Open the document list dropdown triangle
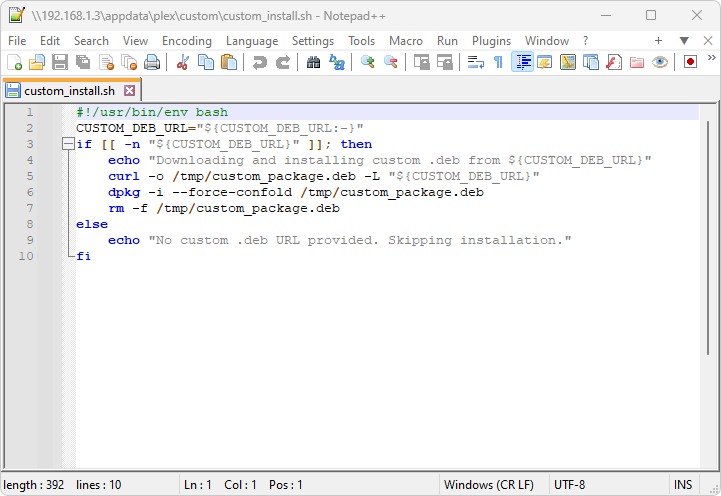Screen dimensions: 721x496 coord(684,41)
